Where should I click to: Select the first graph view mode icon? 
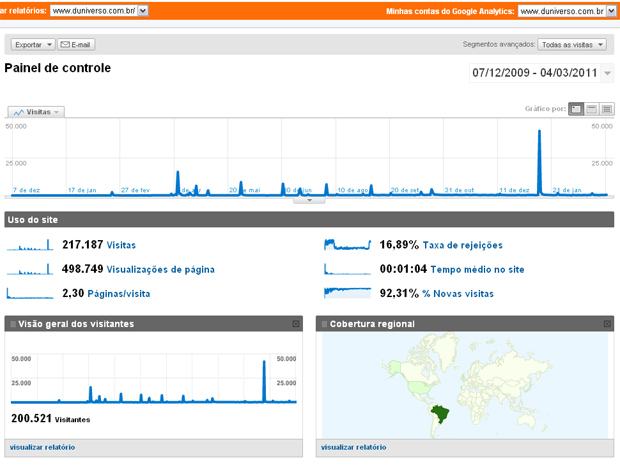point(577,109)
